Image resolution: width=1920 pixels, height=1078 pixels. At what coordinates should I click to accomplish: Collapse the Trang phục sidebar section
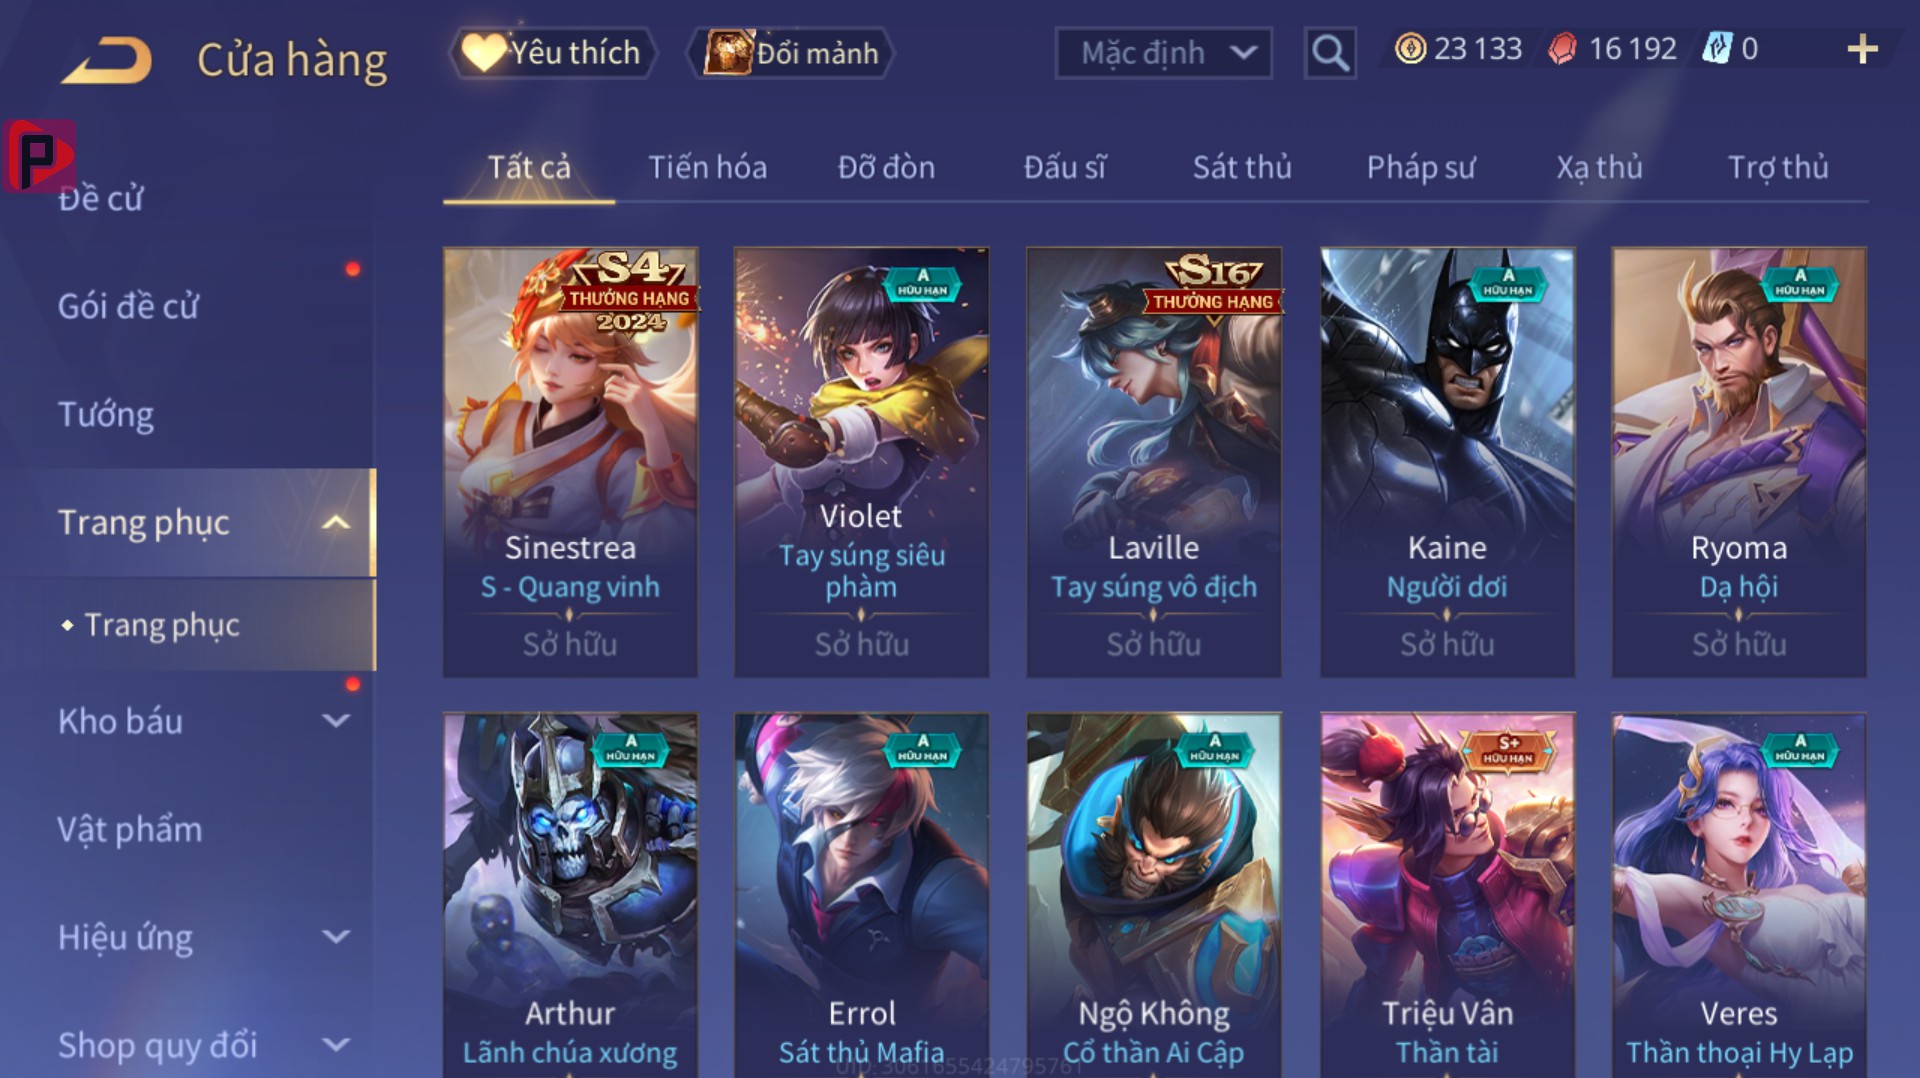coord(336,522)
